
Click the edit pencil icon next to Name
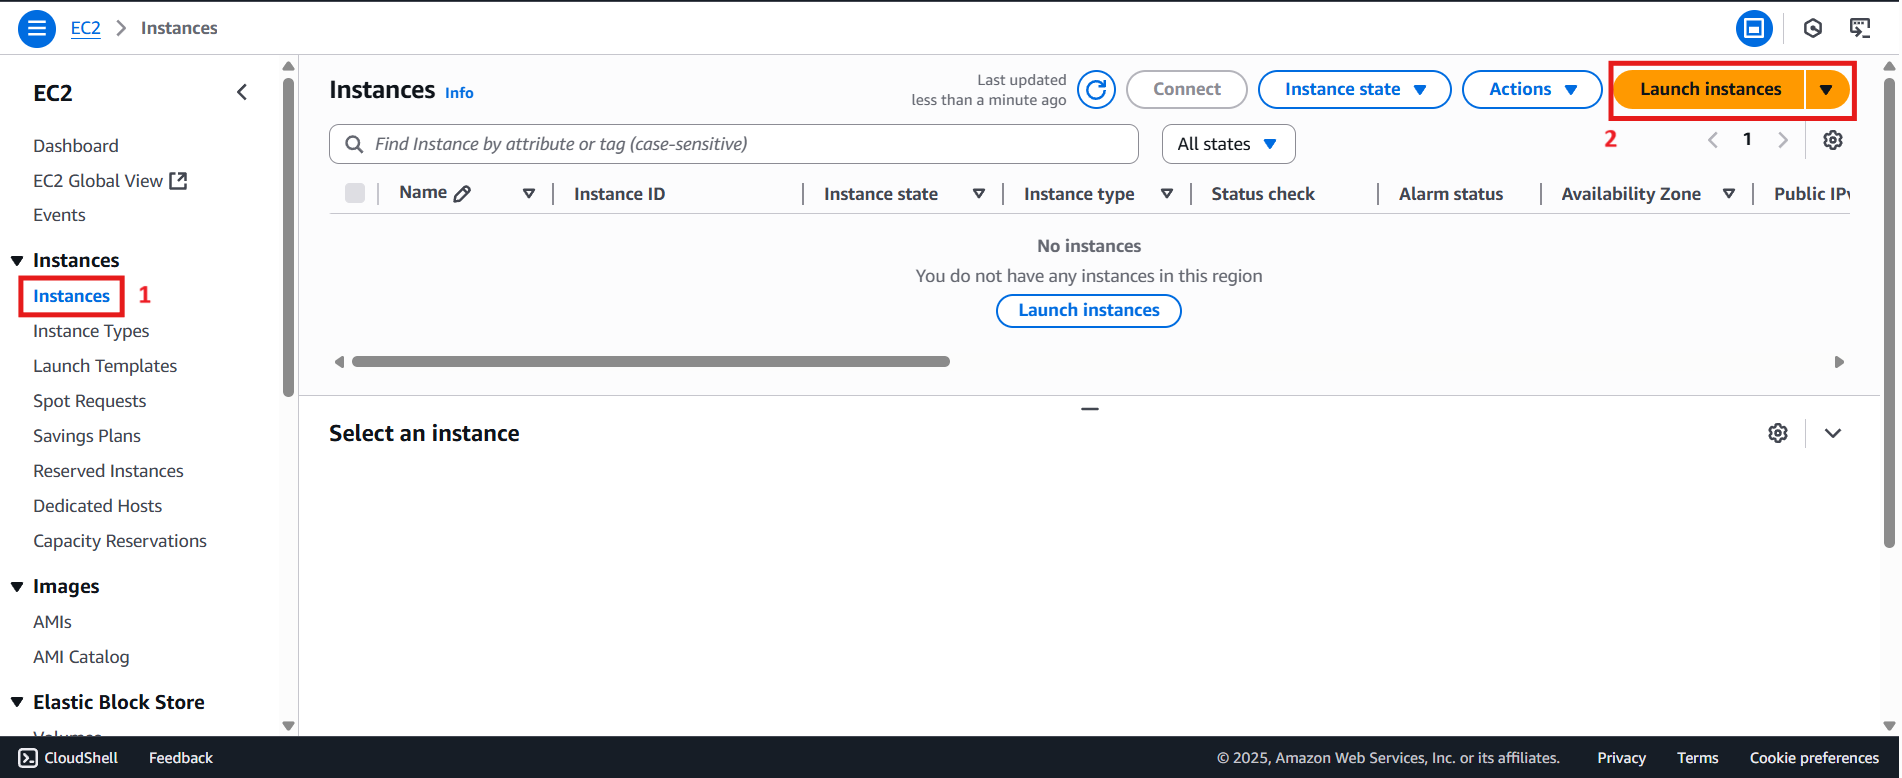tap(462, 194)
